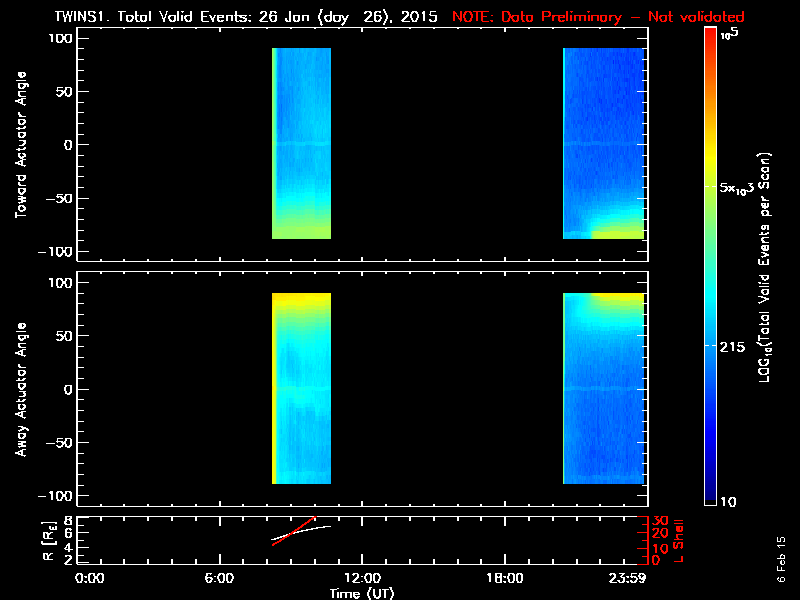Click the red L Shell line in orbit panel

pyautogui.click(x=295, y=530)
